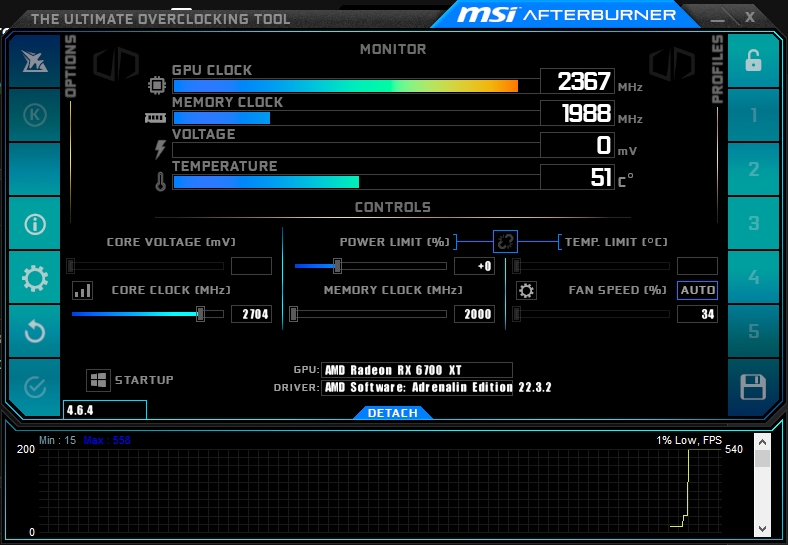Apply settings with the checkmark icon
This screenshot has height=545, width=788.
tap(34, 387)
